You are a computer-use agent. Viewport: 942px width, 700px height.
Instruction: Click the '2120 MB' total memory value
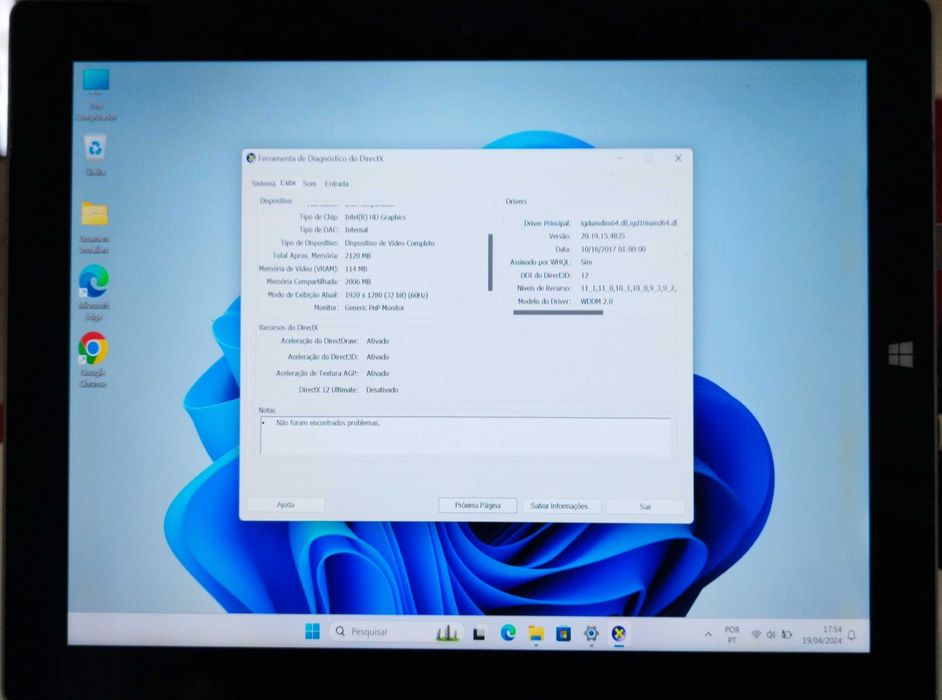point(357,256)
